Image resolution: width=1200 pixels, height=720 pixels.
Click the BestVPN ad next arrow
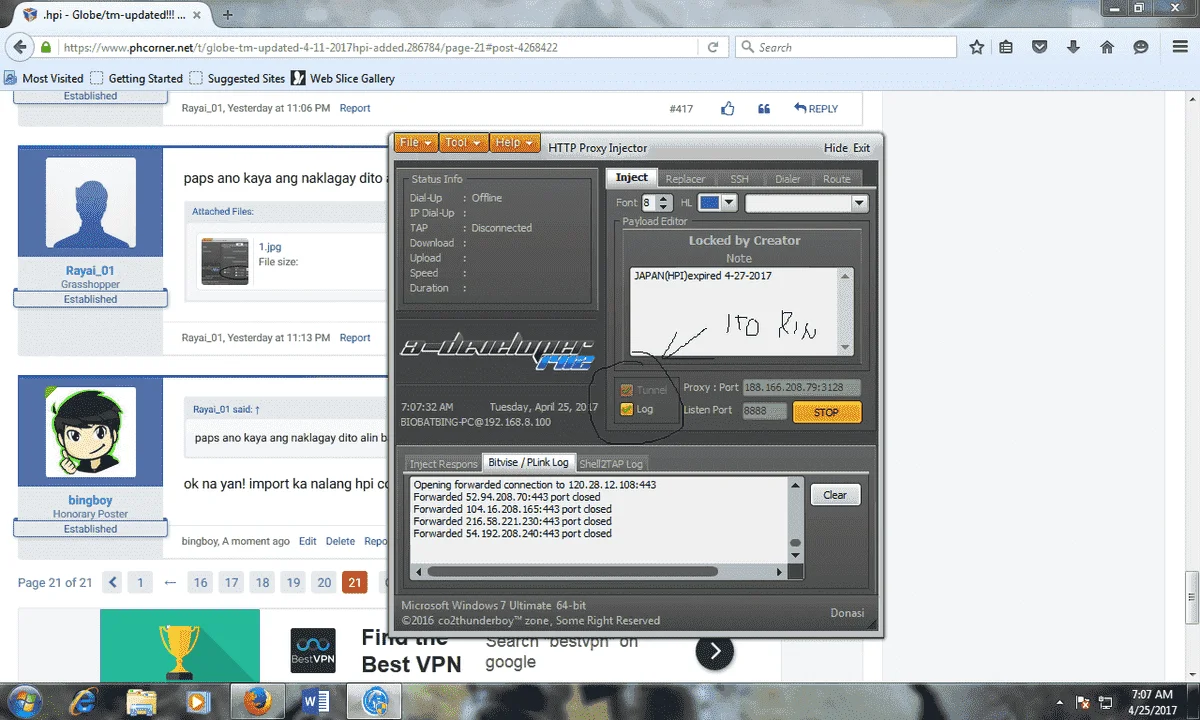click(715, 652)
